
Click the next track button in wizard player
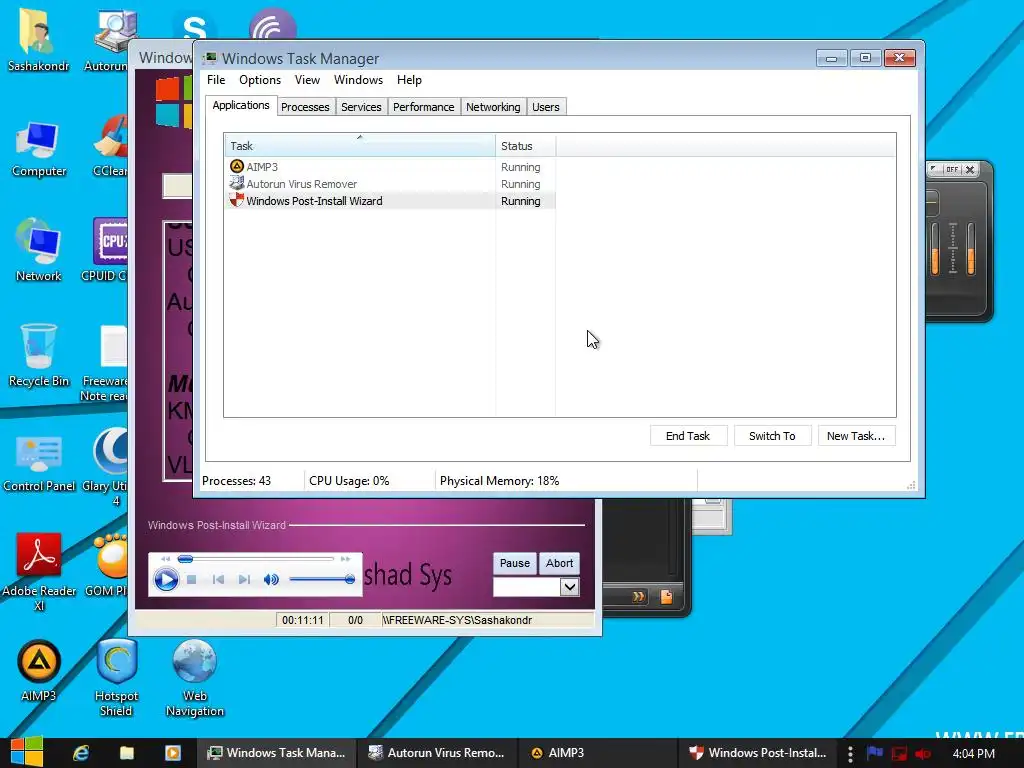pyautogui.click(x=244, y=579)
